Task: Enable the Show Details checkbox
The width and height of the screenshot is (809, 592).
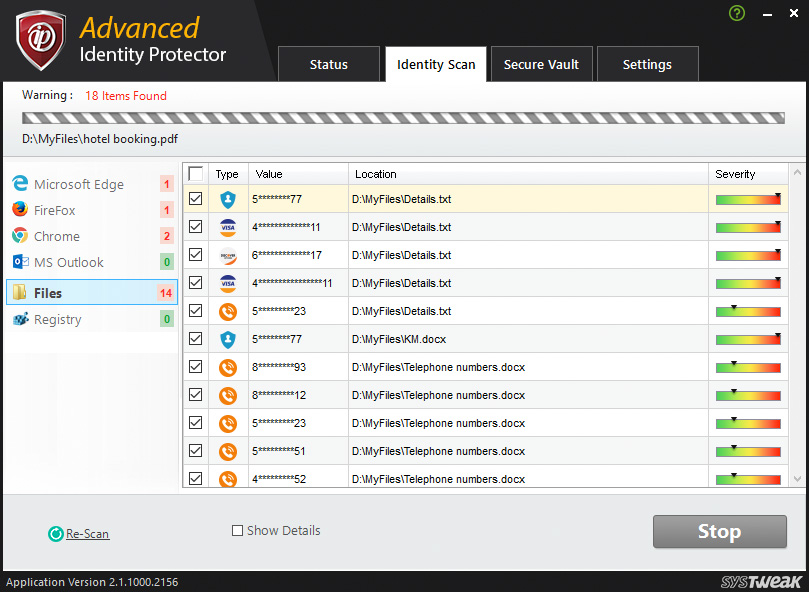Action: [237, 531]
